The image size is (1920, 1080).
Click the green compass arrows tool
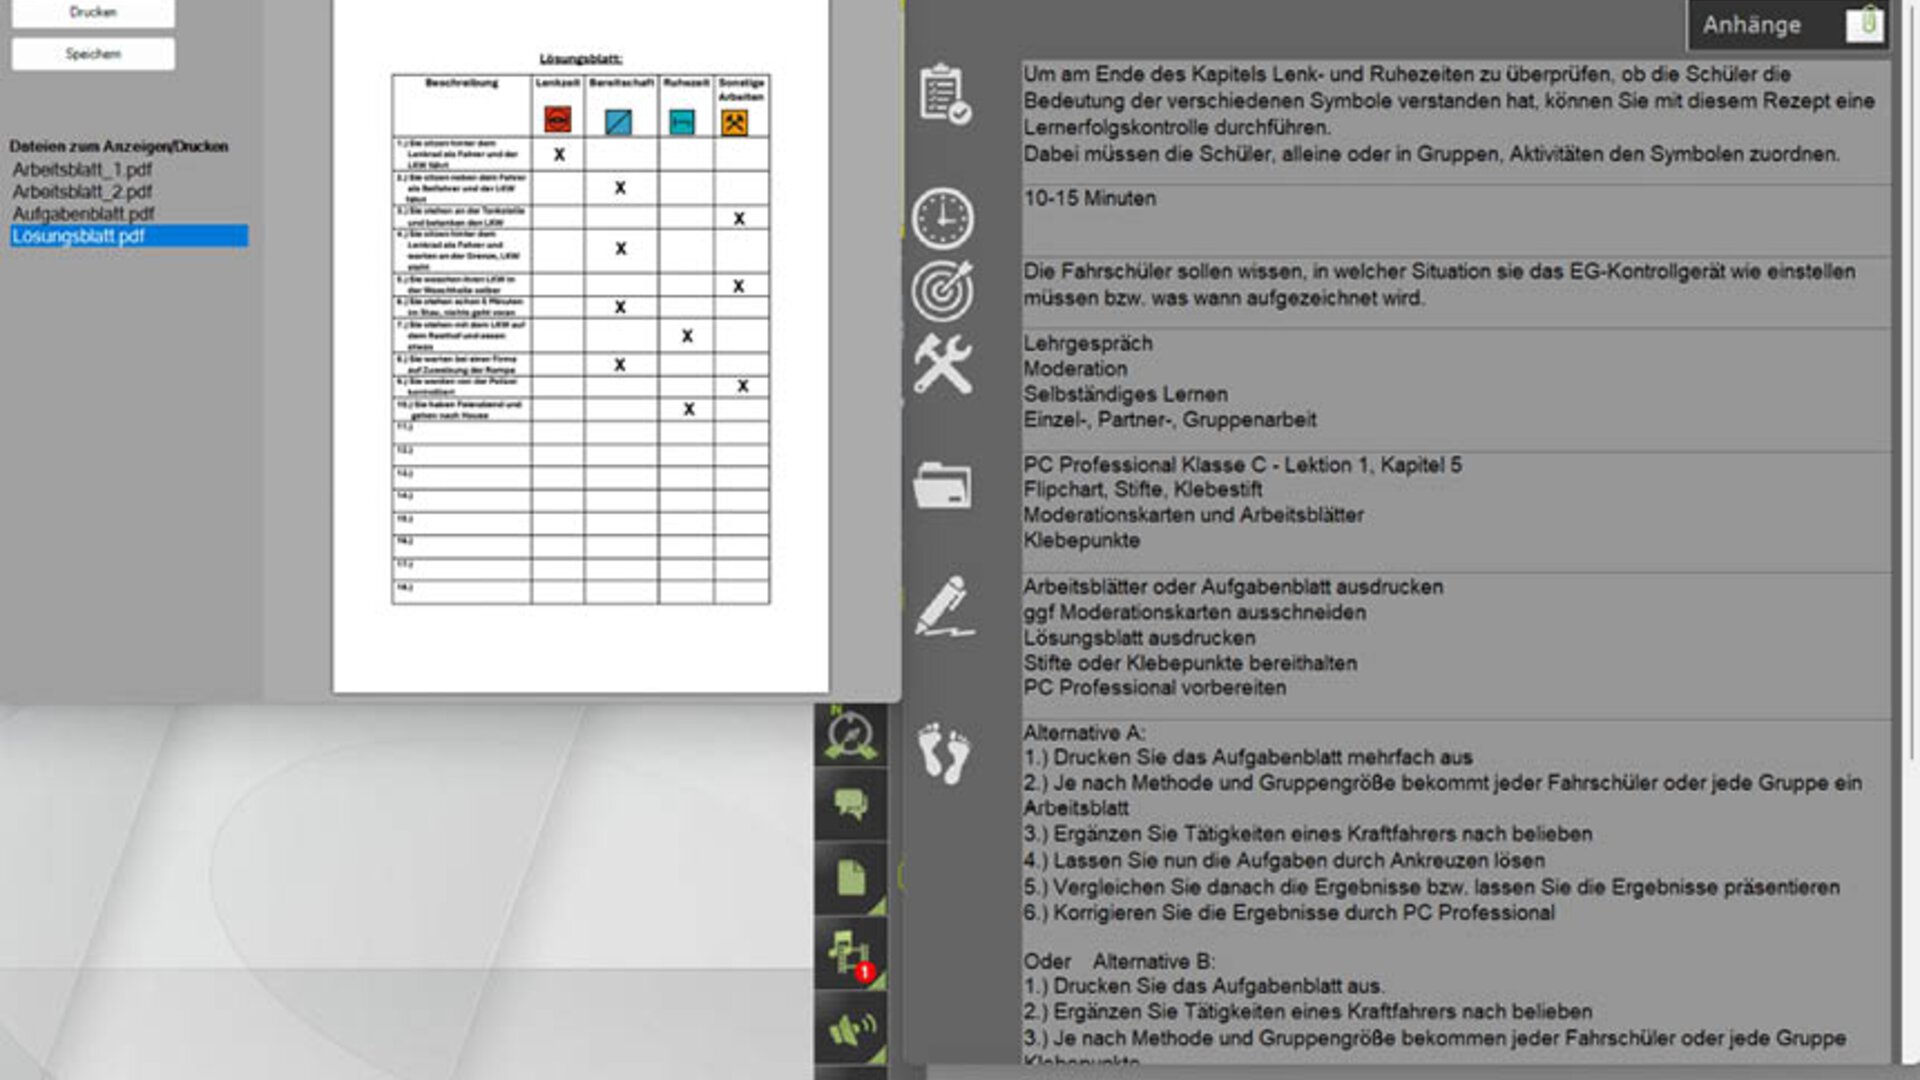point(851,736)
